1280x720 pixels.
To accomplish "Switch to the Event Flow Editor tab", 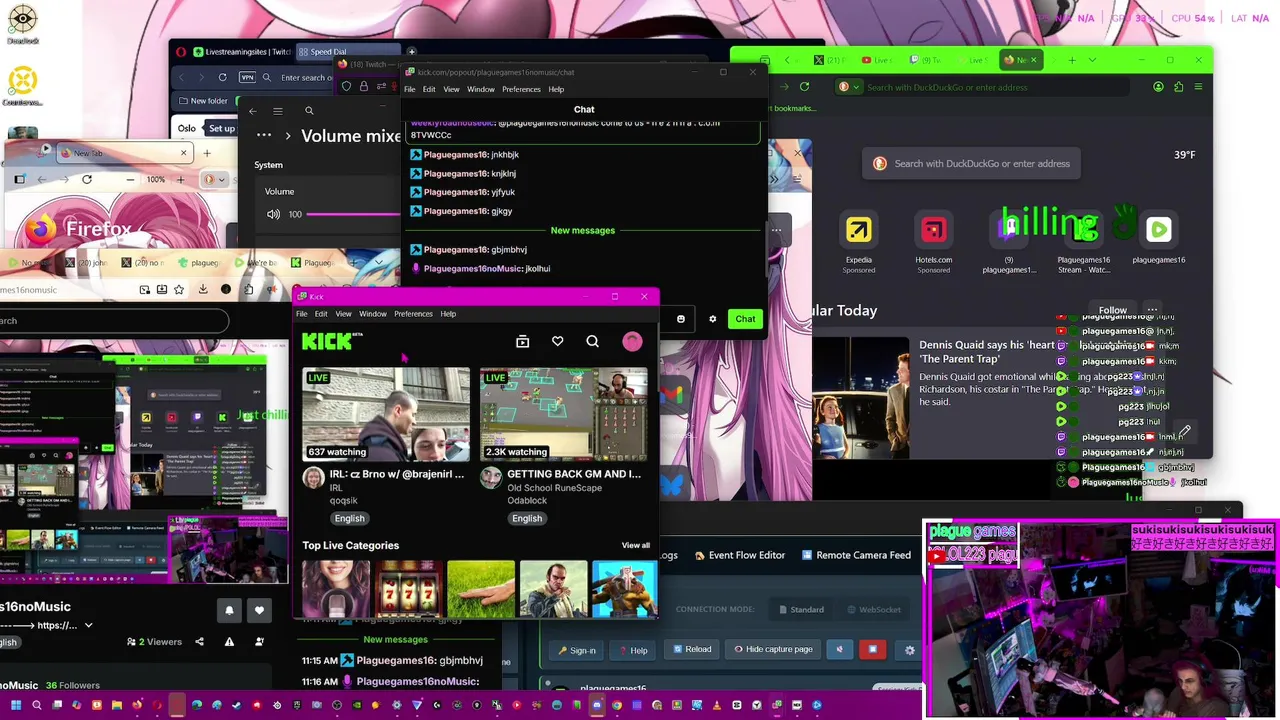I will point(740,555).
